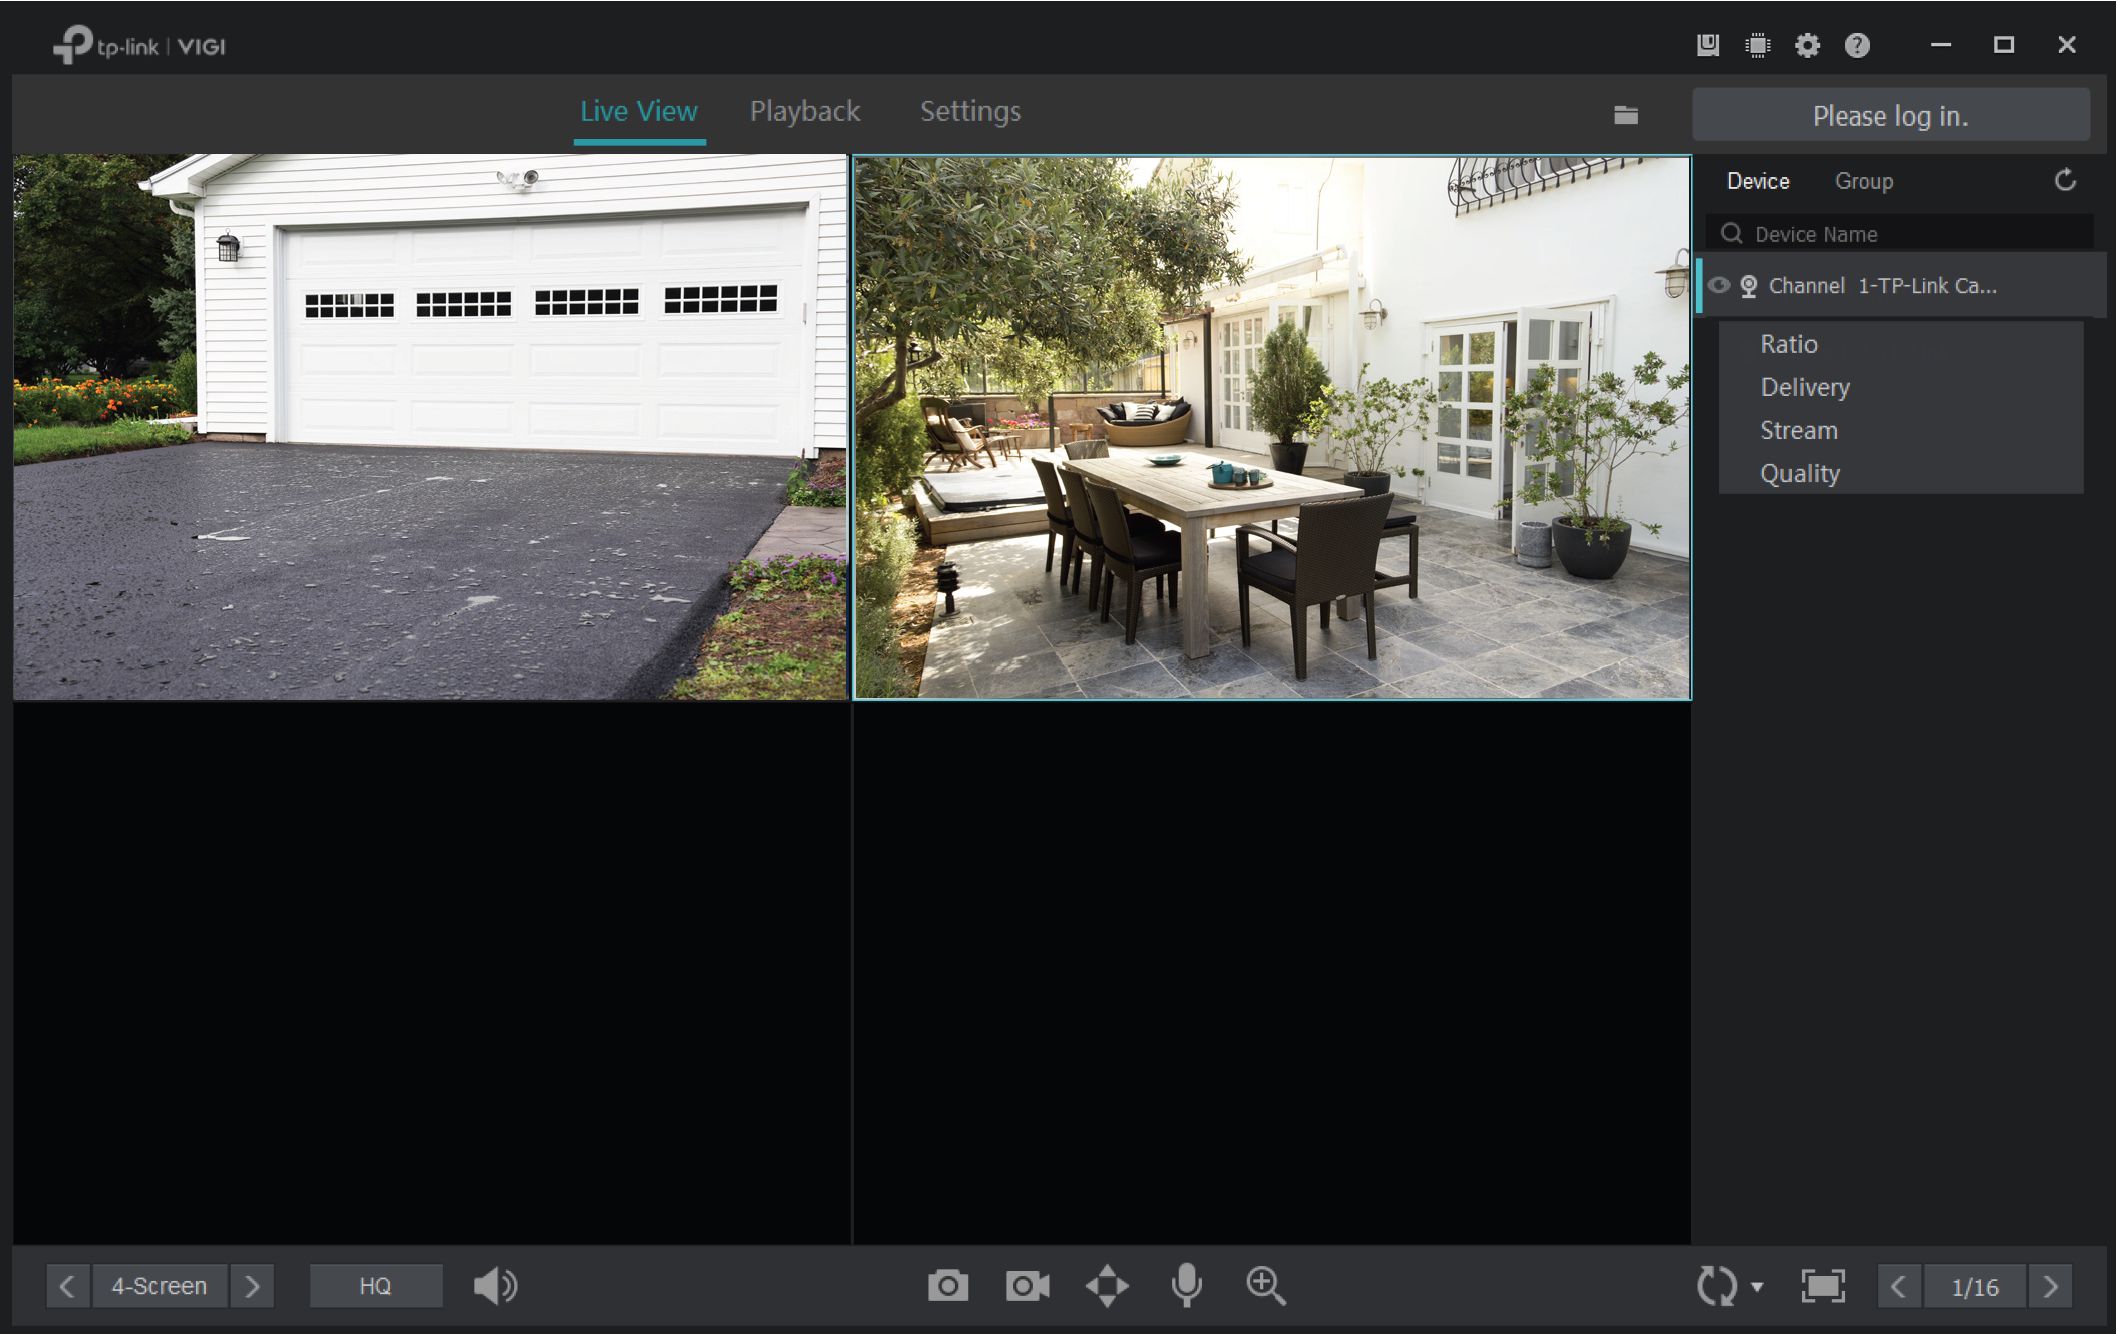
Task: Activate the microphone talk icon
Action: 1186,1285
